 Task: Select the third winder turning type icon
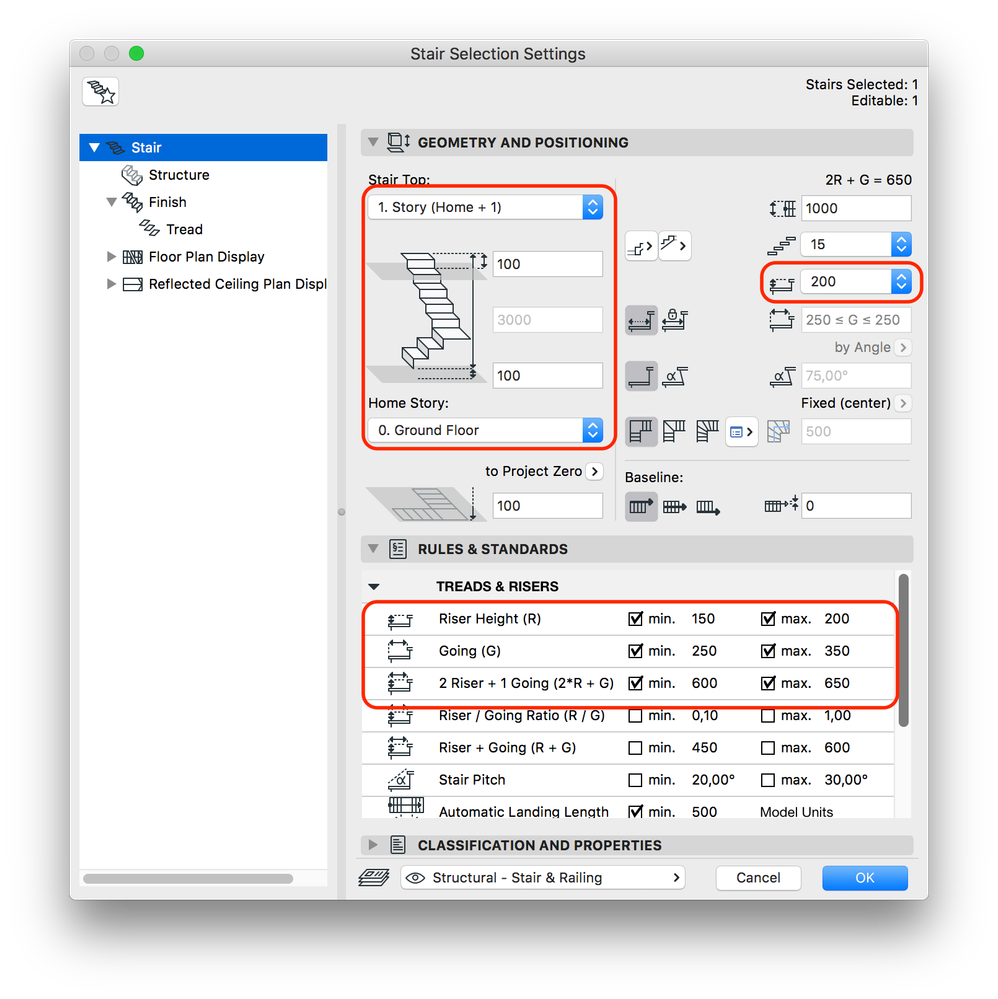point(707,431)
